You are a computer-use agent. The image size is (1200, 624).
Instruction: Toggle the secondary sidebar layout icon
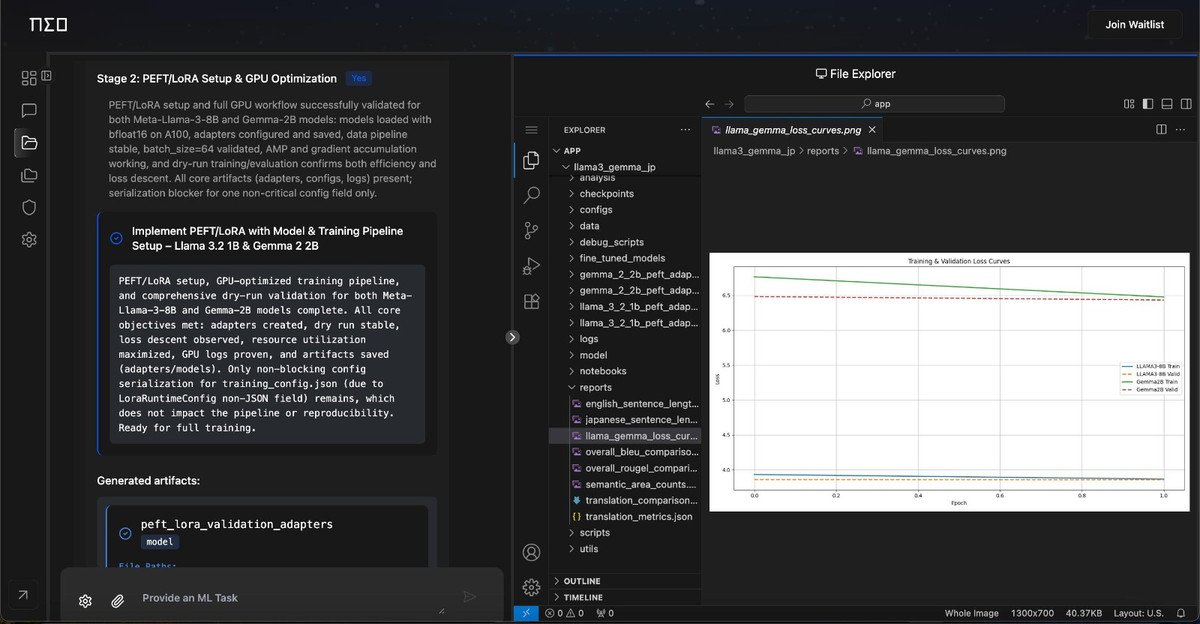[x=1186, y=103]
